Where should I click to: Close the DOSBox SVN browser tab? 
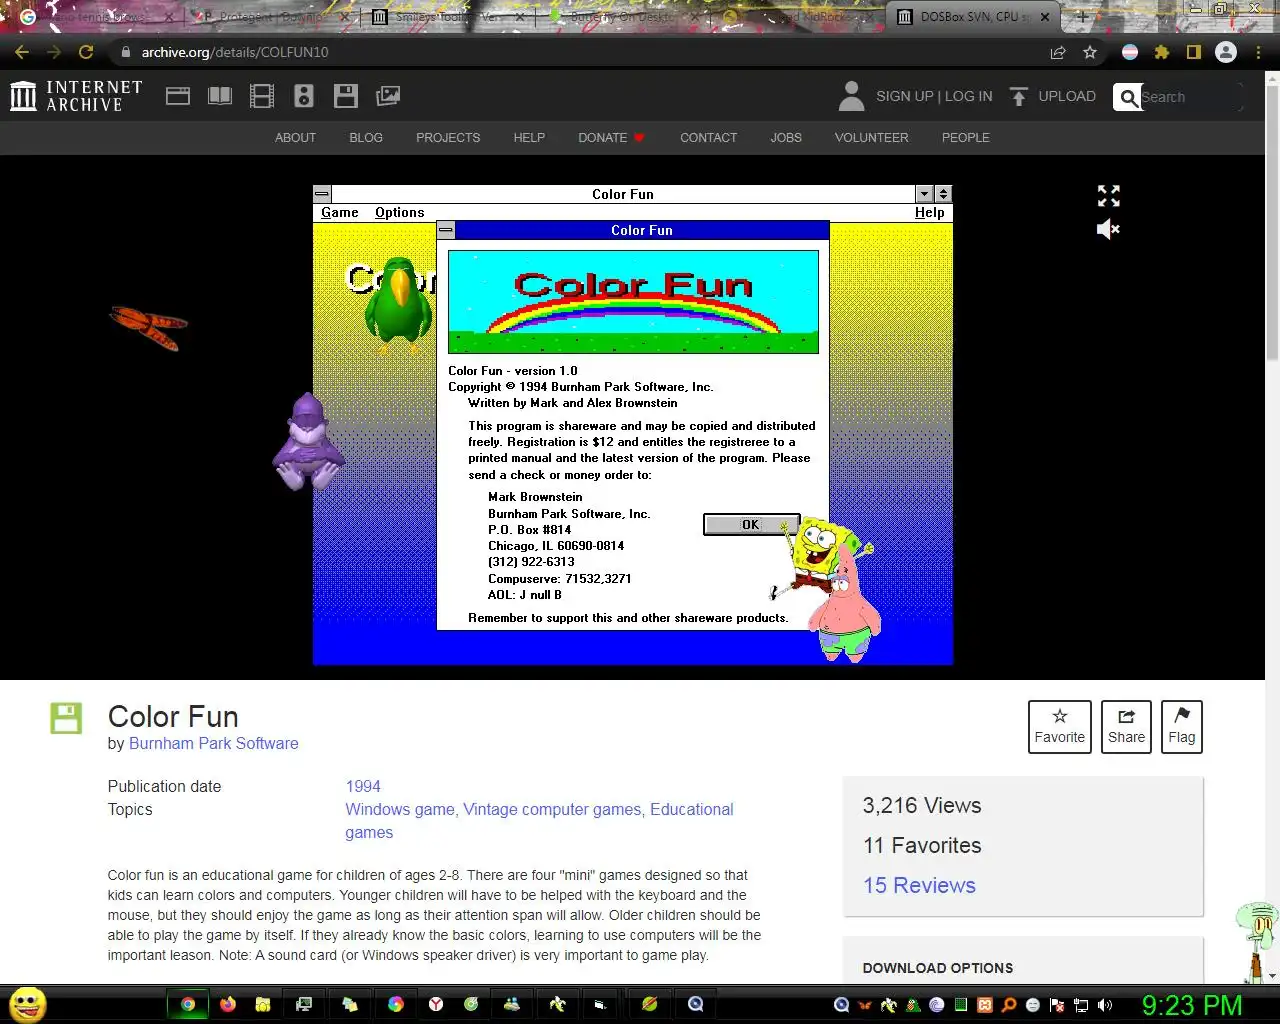coord(1045,17)
